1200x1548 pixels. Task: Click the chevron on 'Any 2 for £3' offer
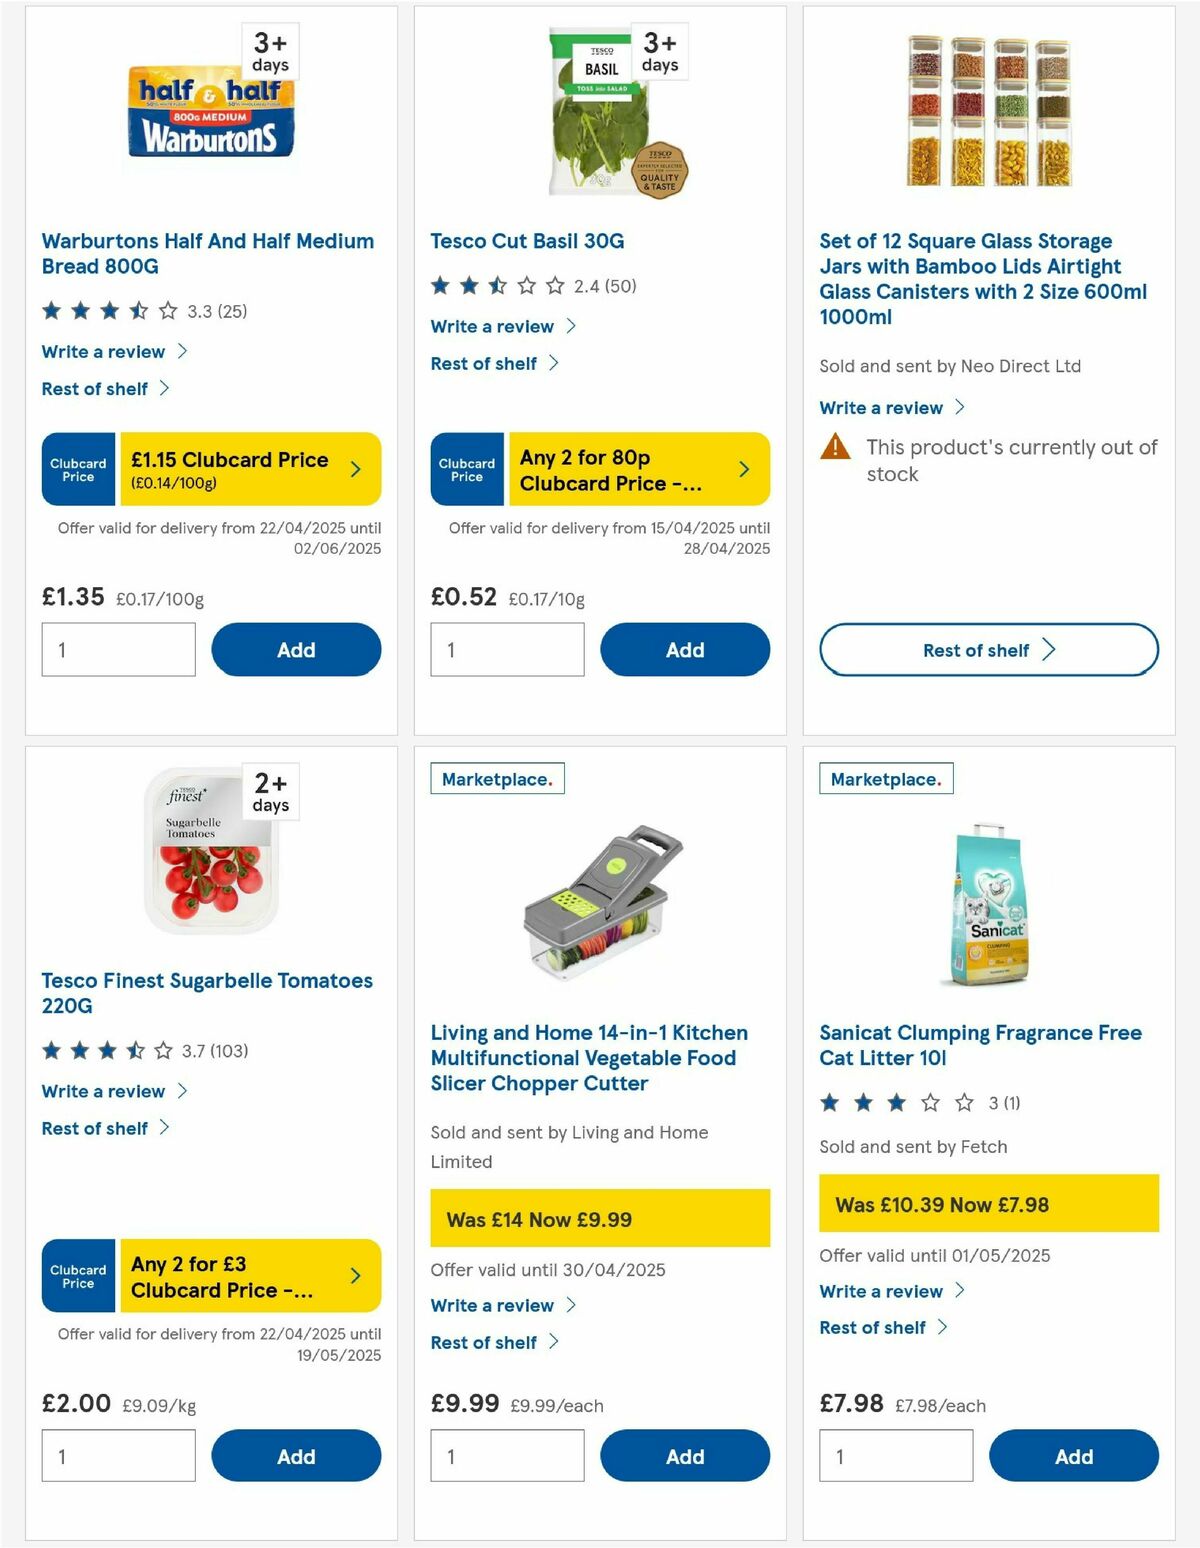(355, 1275)
